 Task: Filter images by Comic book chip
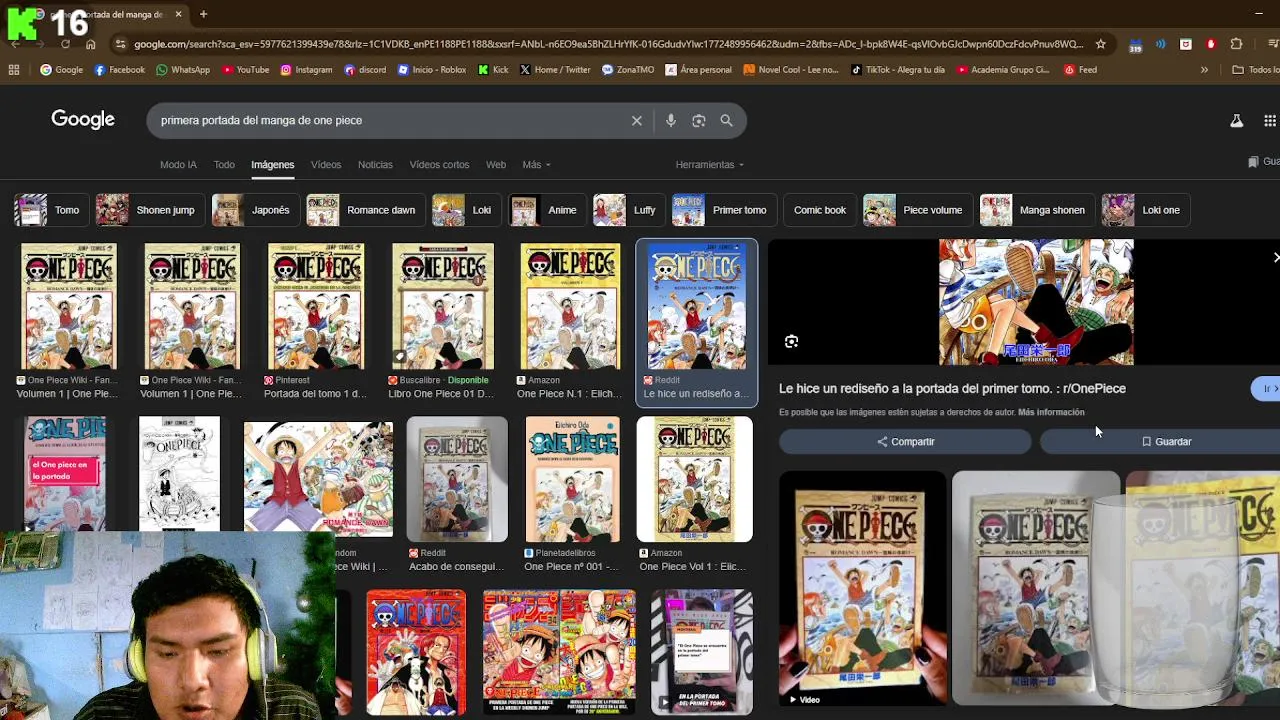pyautogui.click(x=820, y=210)
